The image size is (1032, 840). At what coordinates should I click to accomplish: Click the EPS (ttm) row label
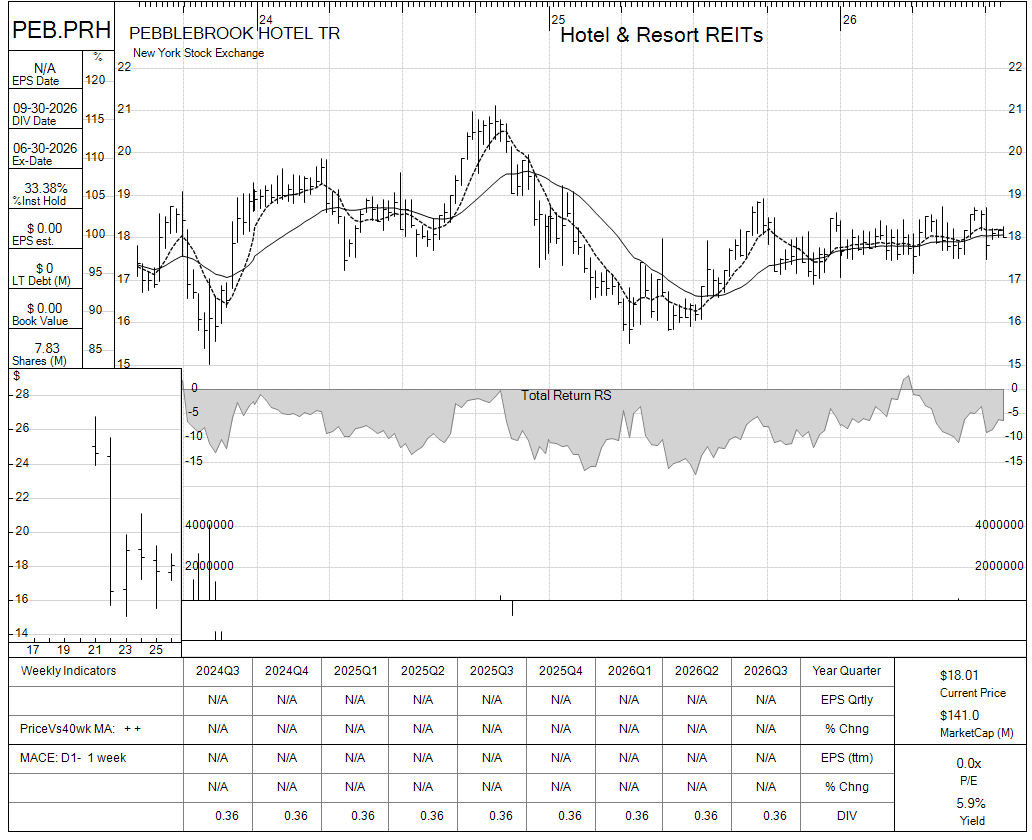pyautogui.click(x=846, y=758)
